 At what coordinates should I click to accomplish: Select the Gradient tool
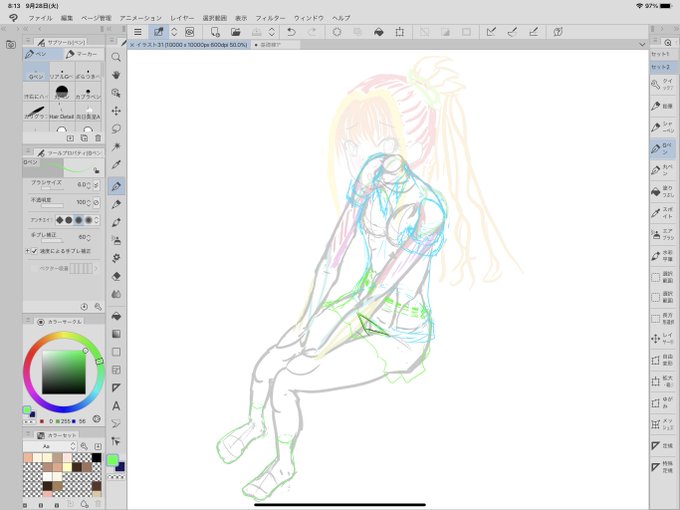pyautogui.click(x=116, y=334)
